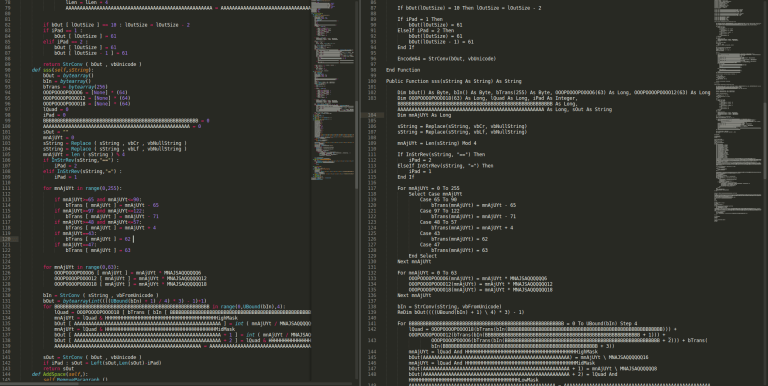768x386 pixels.
Task: Click 'bOut(lOutSize - 1) = 61' in right pane
Action: [441, 42]
